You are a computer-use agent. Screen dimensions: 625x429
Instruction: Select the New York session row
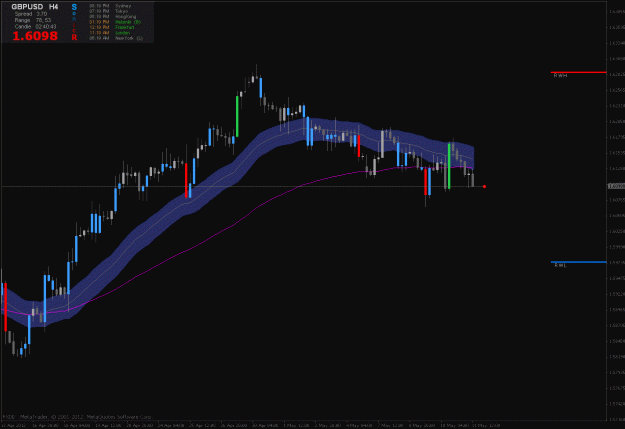(116, 38)
